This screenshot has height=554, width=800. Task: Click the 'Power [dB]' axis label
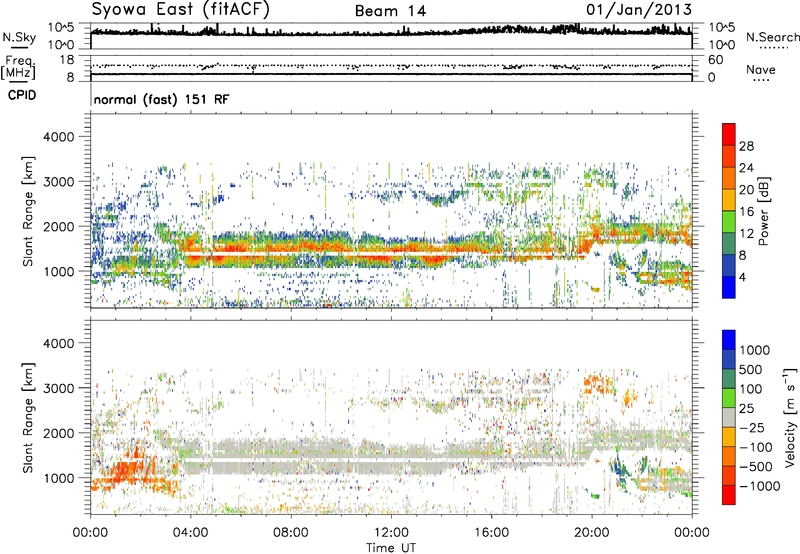764,211
